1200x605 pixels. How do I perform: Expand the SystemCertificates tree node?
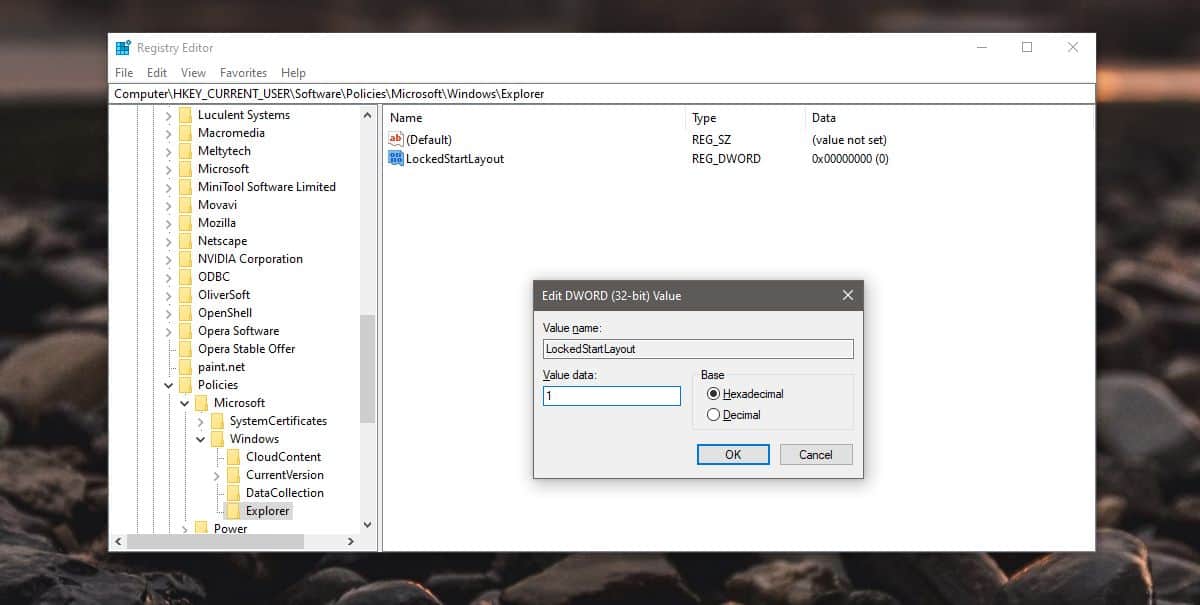tap(201, 421)
